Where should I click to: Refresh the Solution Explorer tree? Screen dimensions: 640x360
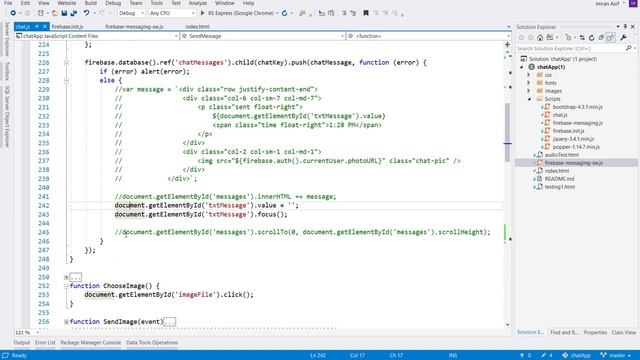(x=591, y=38)
